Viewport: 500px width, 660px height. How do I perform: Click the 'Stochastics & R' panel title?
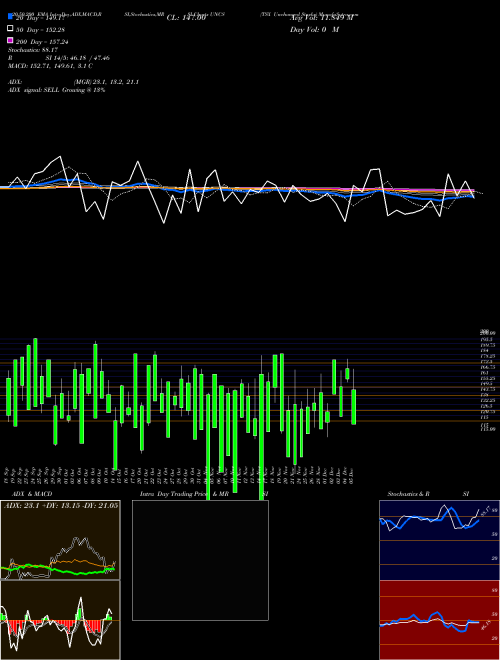(x=408, y=494)
